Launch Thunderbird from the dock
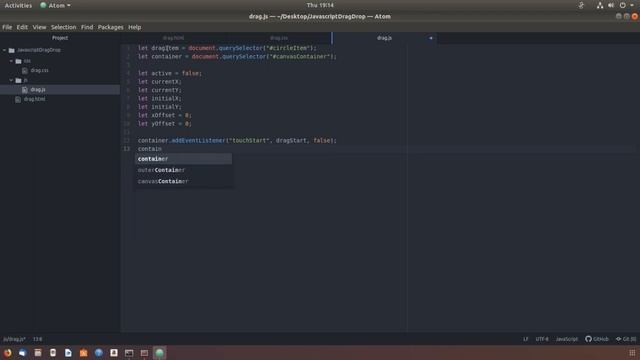Viewport: 640px width, 360px height. point(22,353)
